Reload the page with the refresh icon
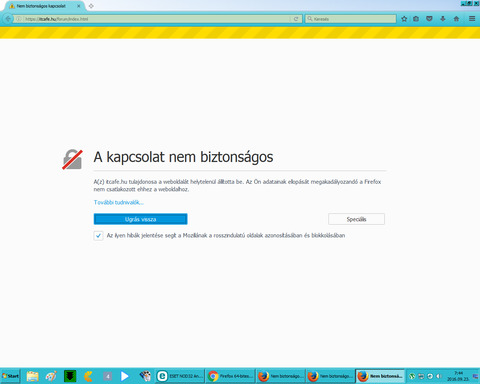Image resolution: width=480 pixels, height=384 pixels. pos(296,19)
